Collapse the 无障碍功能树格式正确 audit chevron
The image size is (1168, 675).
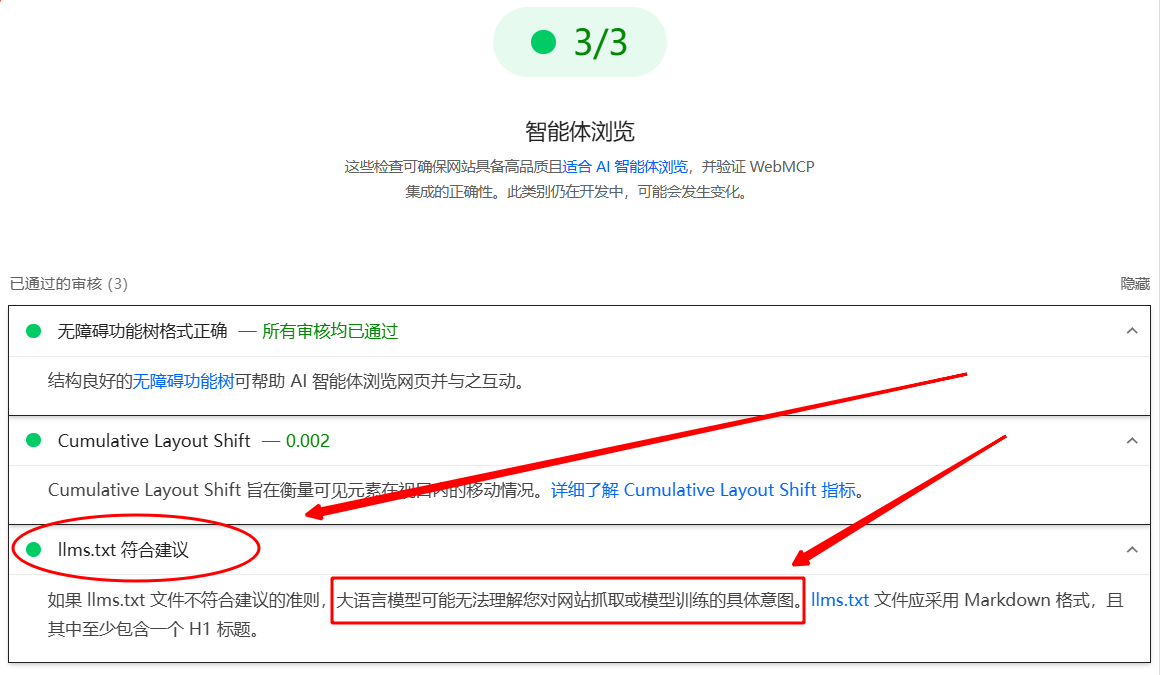(1132, 331)
